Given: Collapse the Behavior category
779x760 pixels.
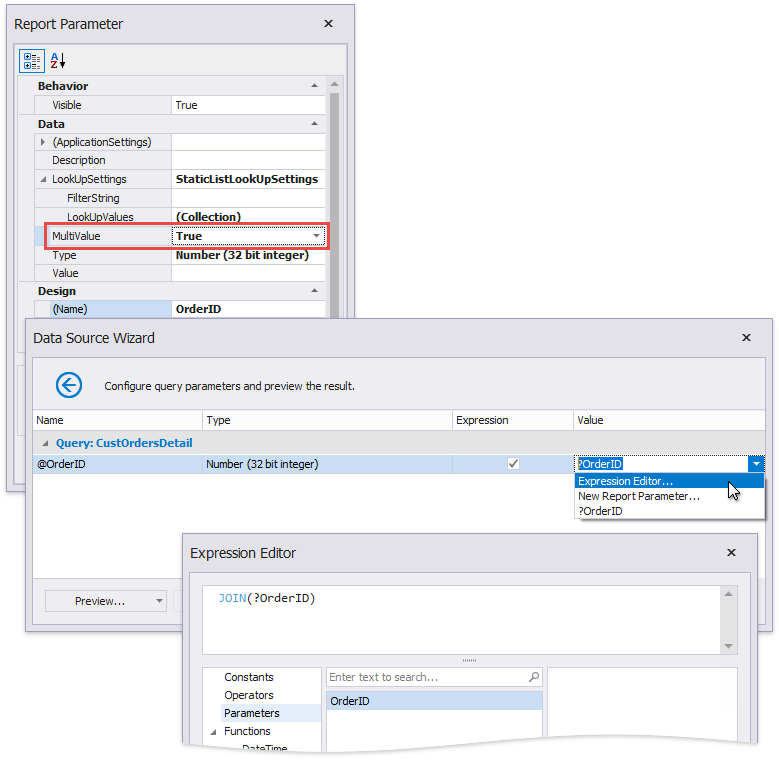Looking at the screenshot, I should pyautogui.click(x=315, y=87).
